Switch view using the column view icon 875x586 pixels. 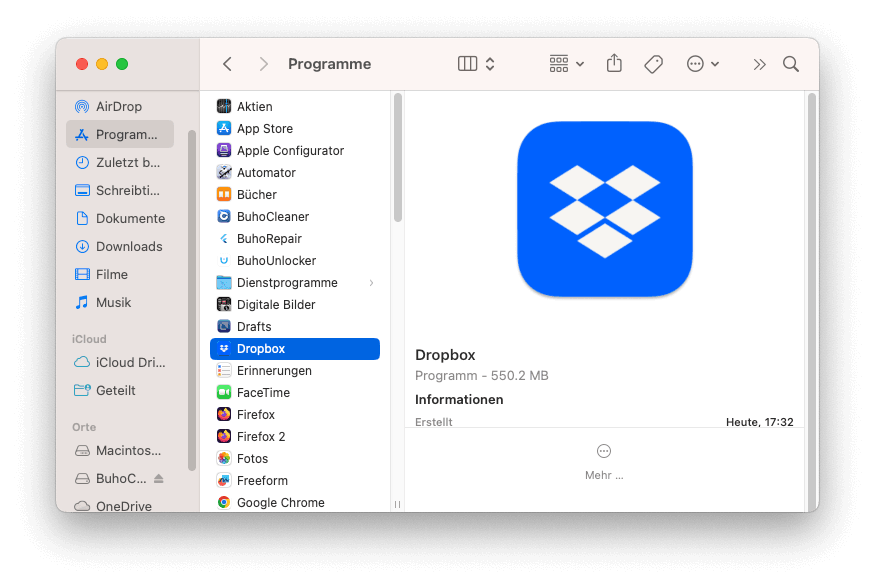pyautogui.click(x=467, y=64)
